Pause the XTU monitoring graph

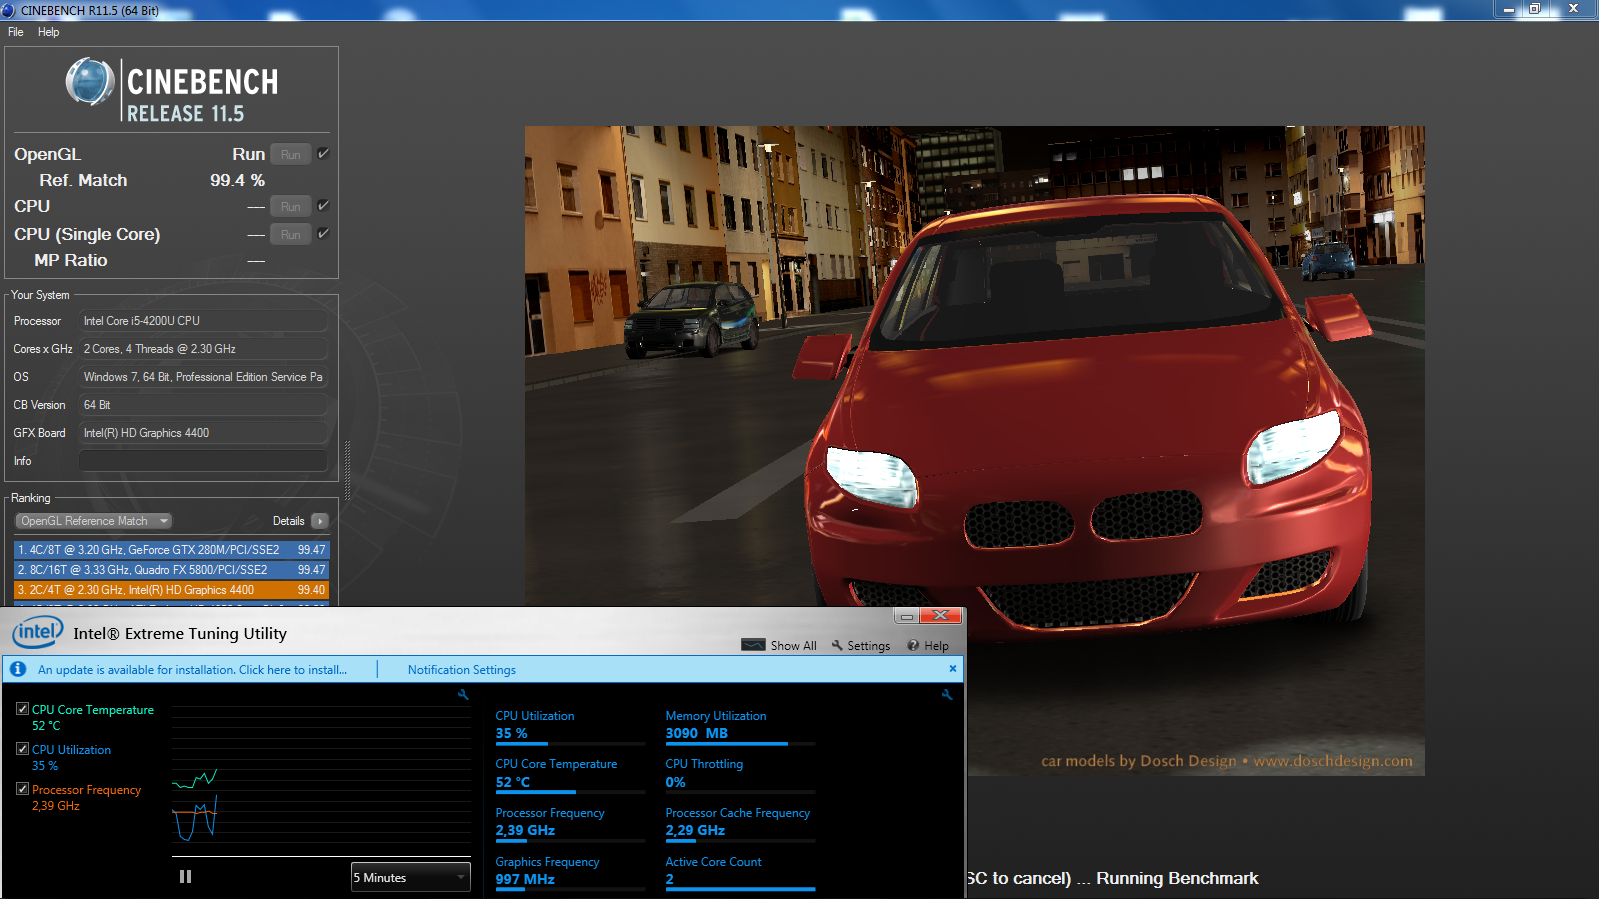(185, 876)
